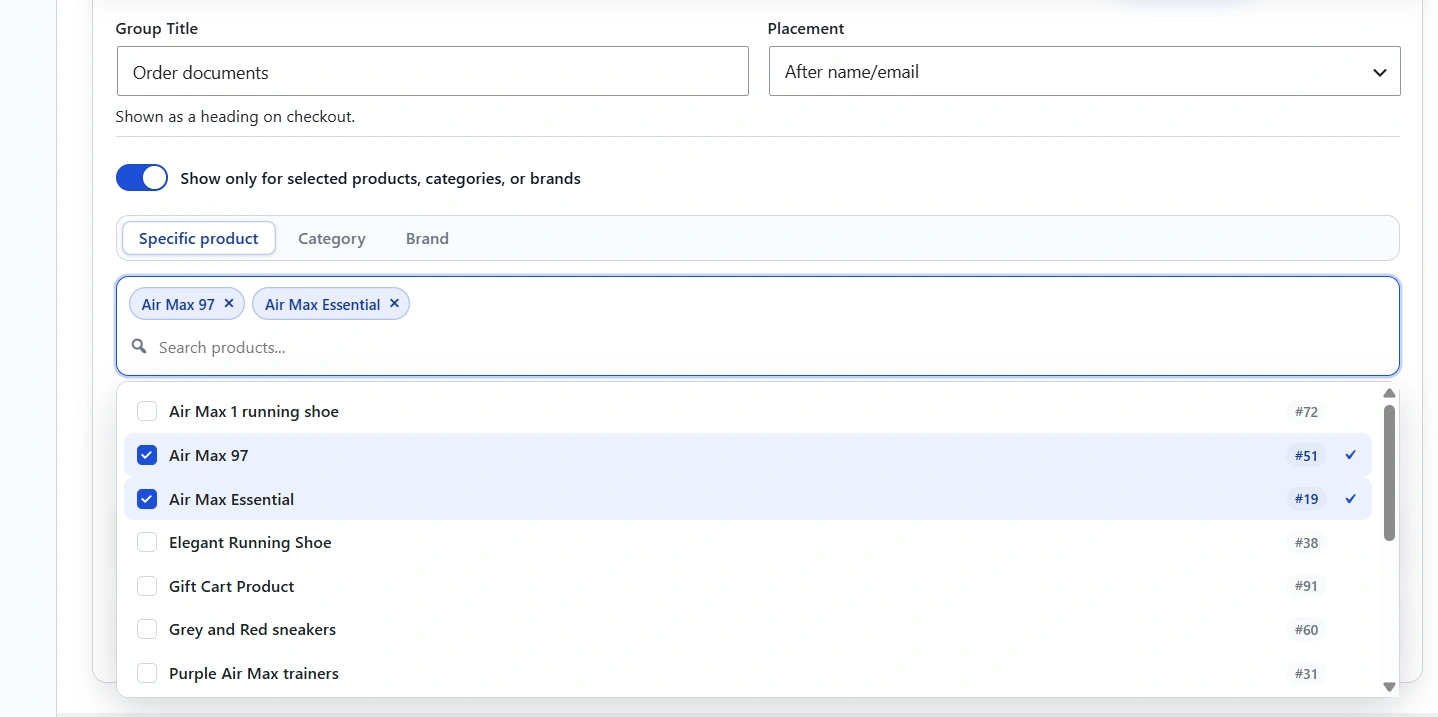Click the Group Title field label
The height and width of the screenshot is (717, 1438).
[x=157, y=28]
